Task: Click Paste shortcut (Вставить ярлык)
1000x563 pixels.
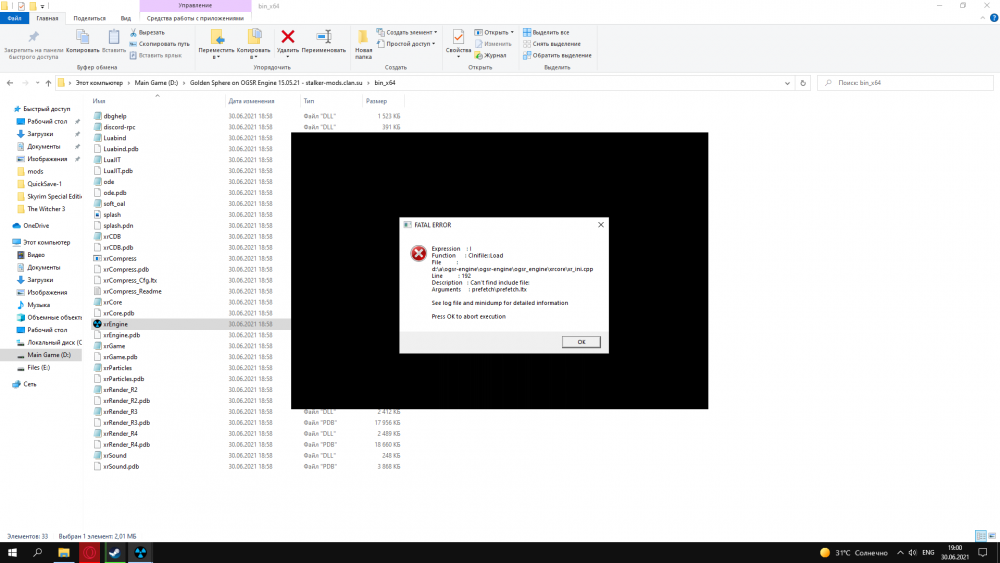Action: point(156,55)
